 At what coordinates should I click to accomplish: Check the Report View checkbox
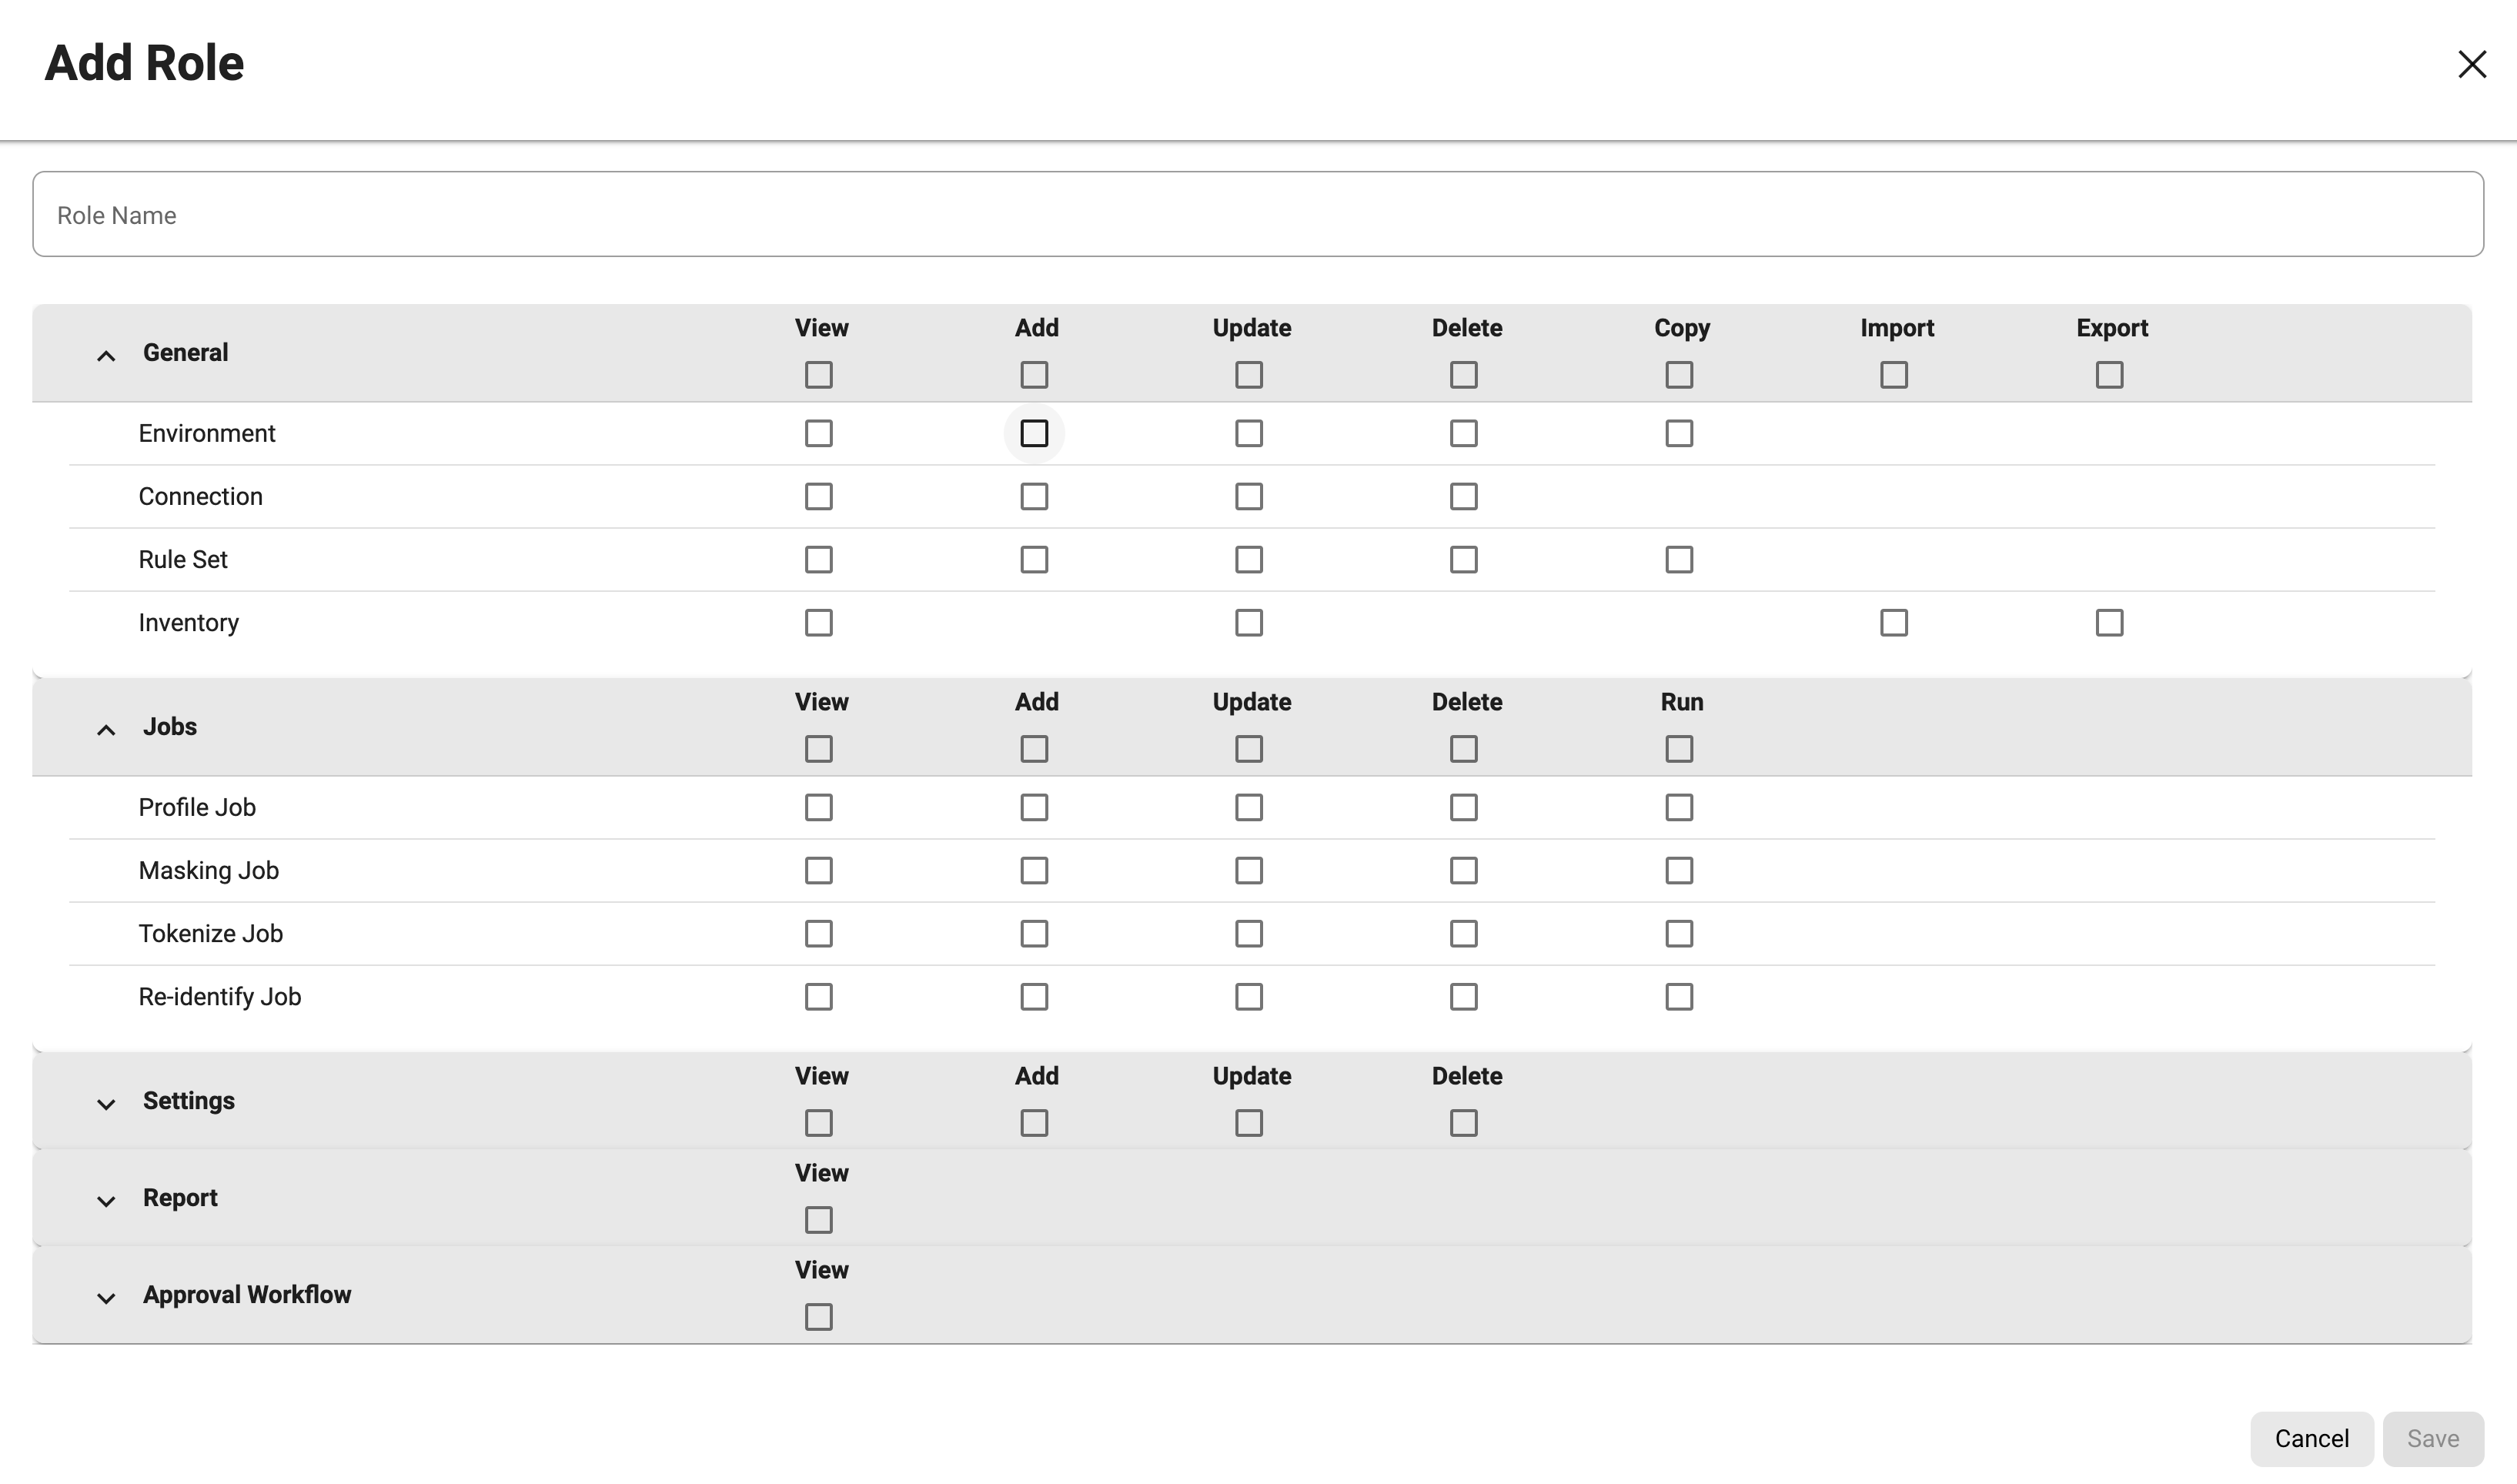coord(818,1219)
